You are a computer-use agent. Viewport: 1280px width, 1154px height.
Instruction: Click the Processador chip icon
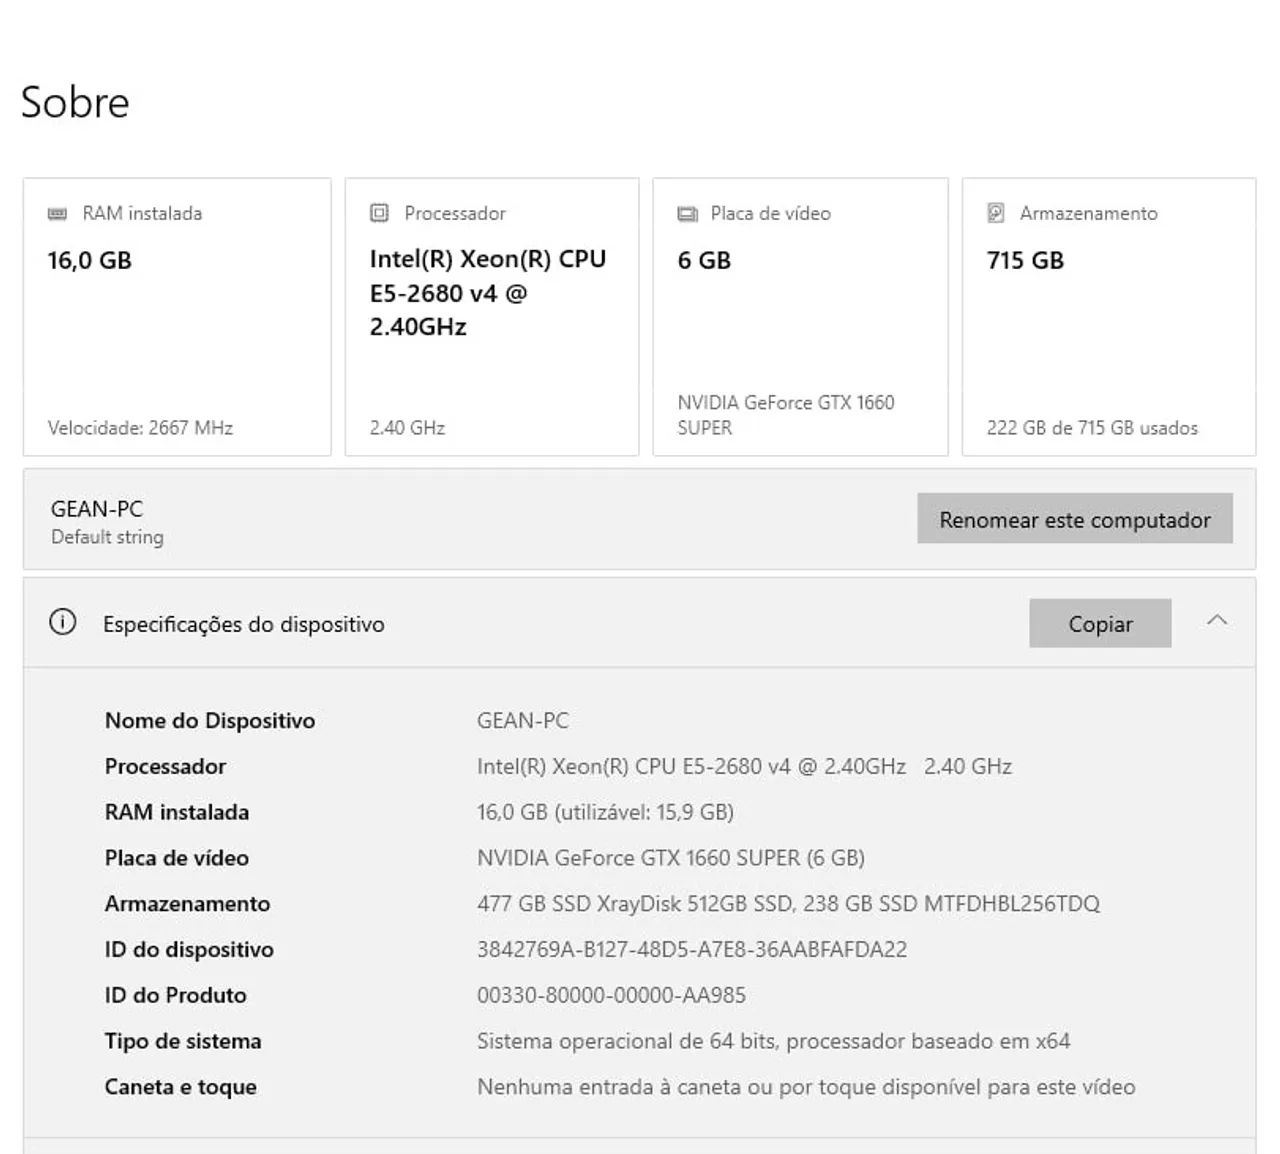[x=379, y=213]
